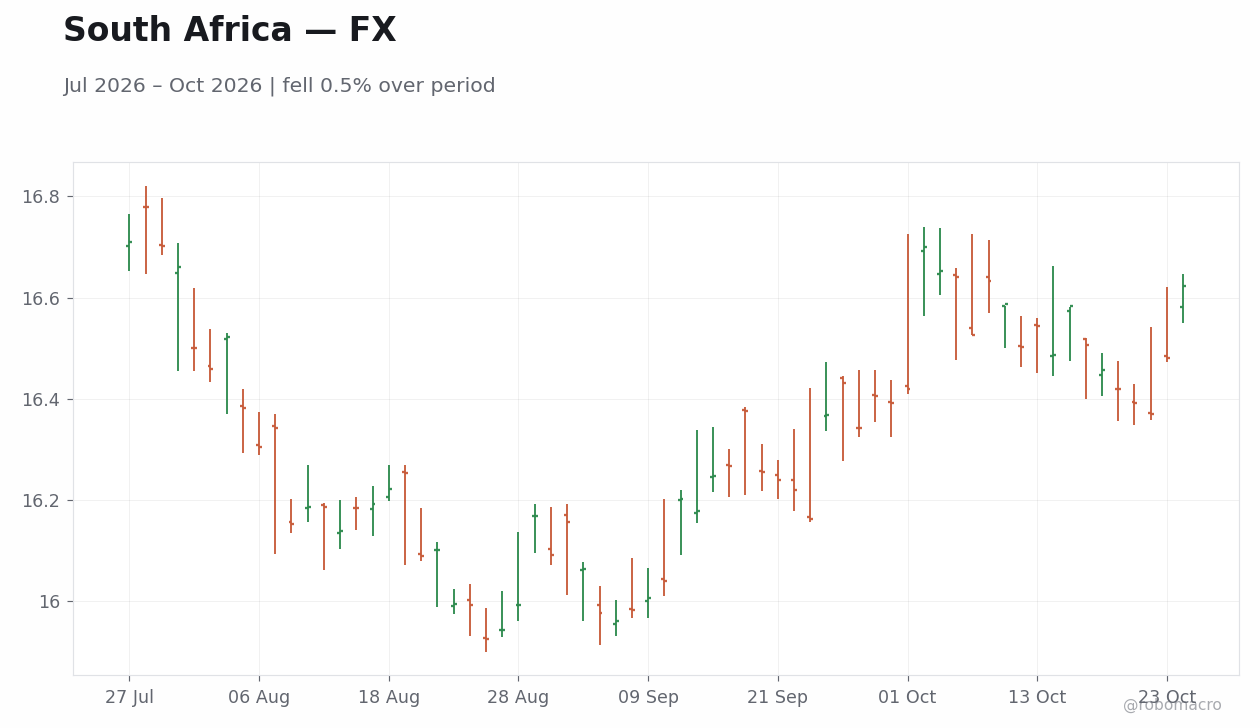Click the first green bar at 27 Jul
Viewport: 1260px width, 728px height.
[x=129, y=242]
